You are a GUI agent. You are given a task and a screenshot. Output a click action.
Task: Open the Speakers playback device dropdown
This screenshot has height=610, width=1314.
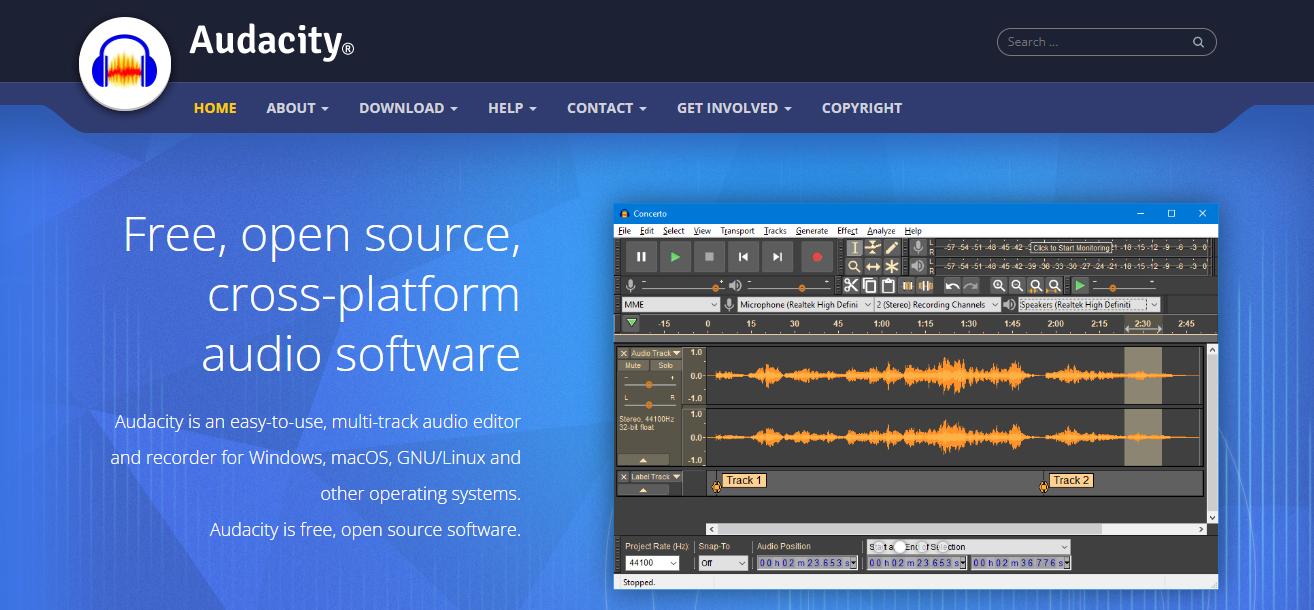pyautogui.click(x=1089, y=305)
